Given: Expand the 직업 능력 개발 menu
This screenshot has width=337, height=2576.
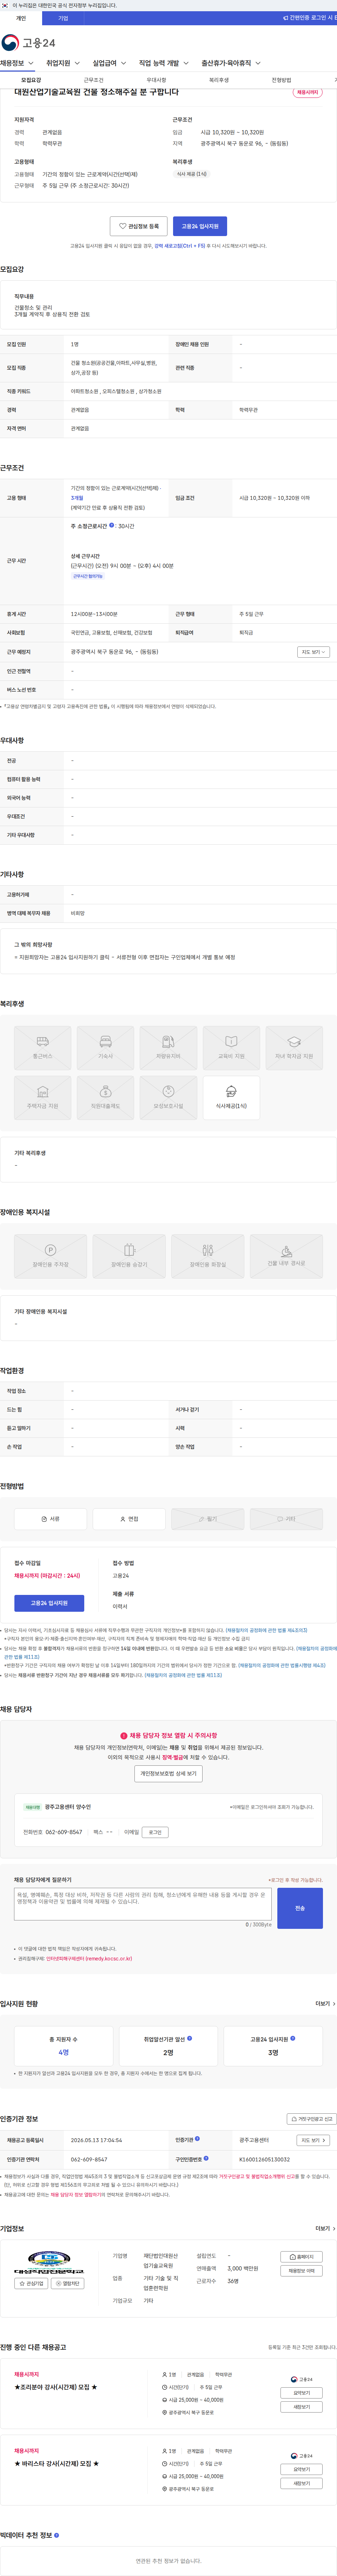Looking at the screenshot, I should 164,63.
